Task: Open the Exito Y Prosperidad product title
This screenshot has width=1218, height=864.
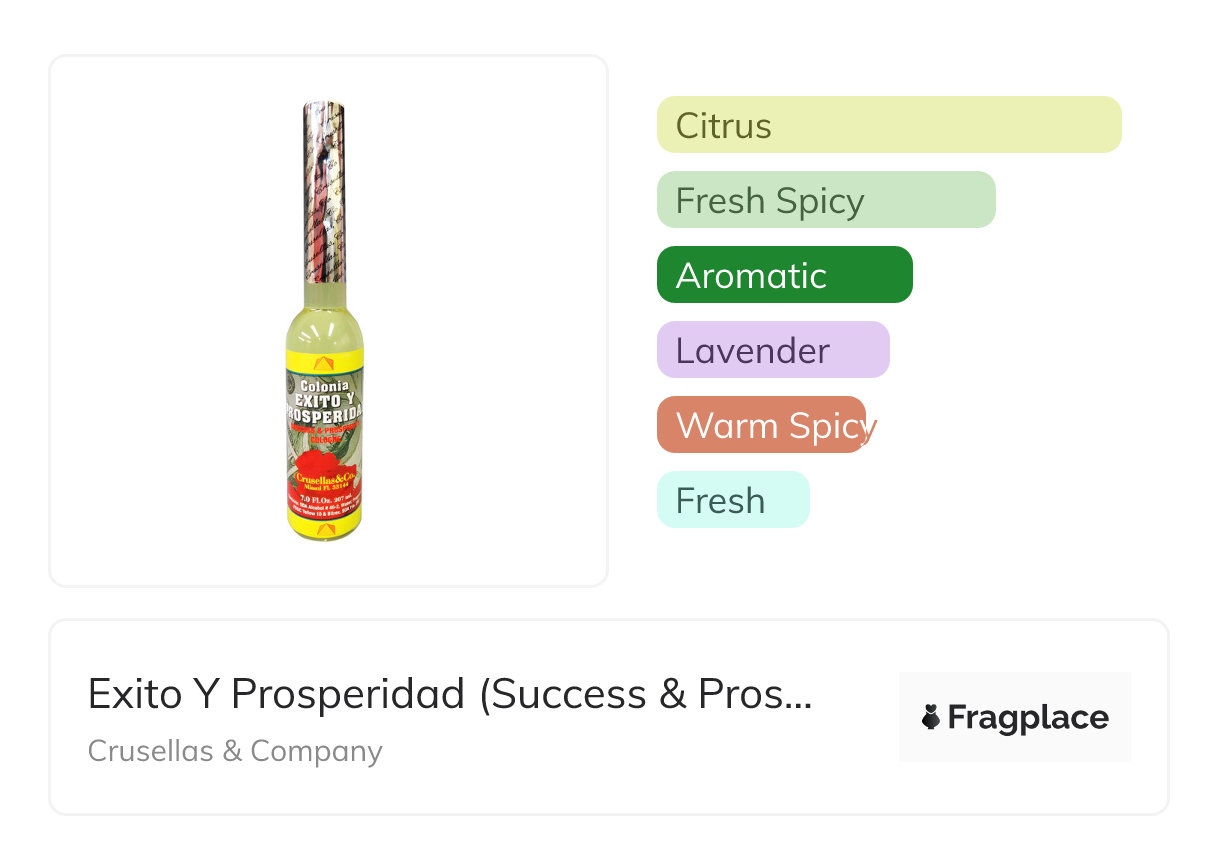Action: tap(449, 693)
